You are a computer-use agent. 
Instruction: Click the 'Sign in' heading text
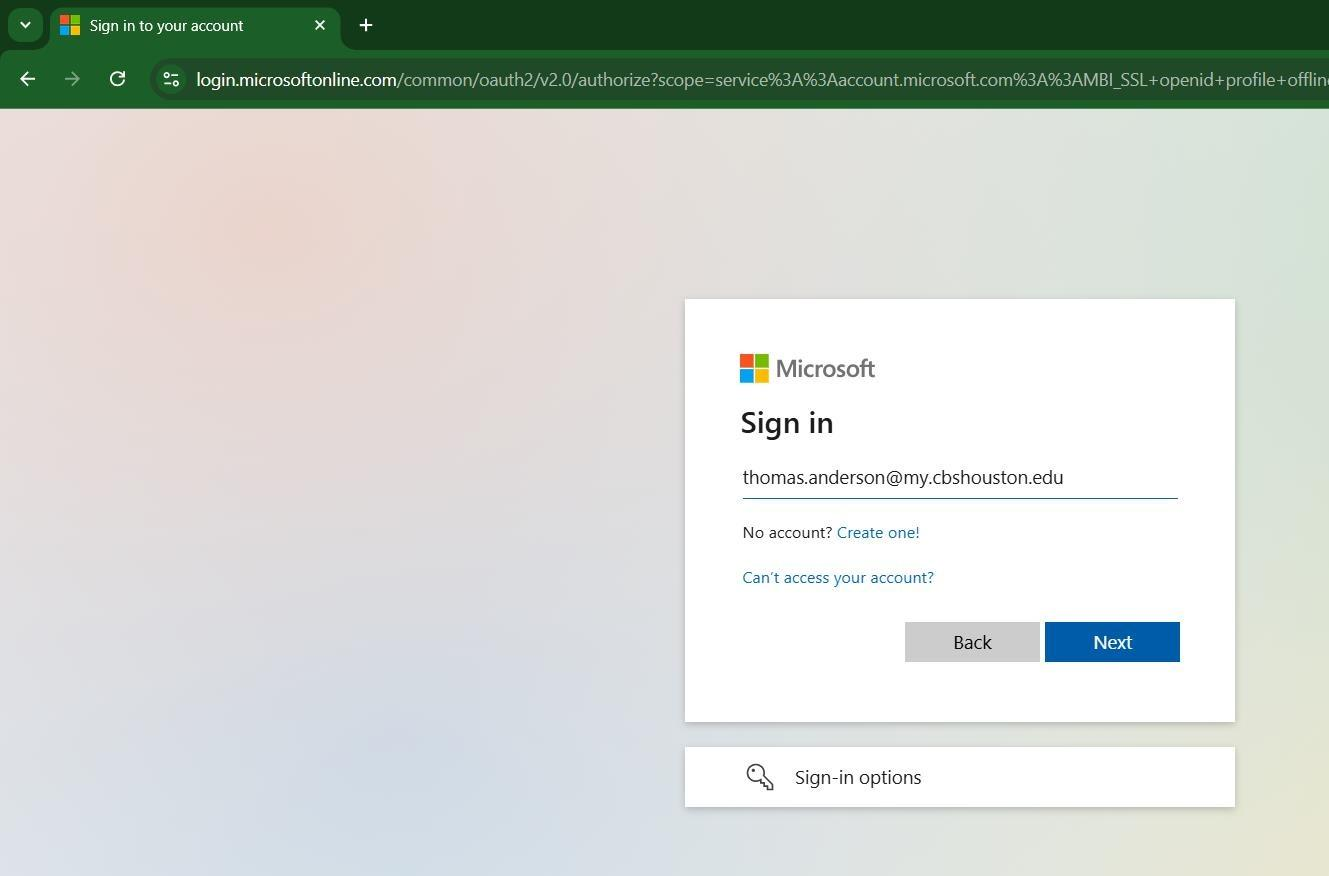coord(787,423)
